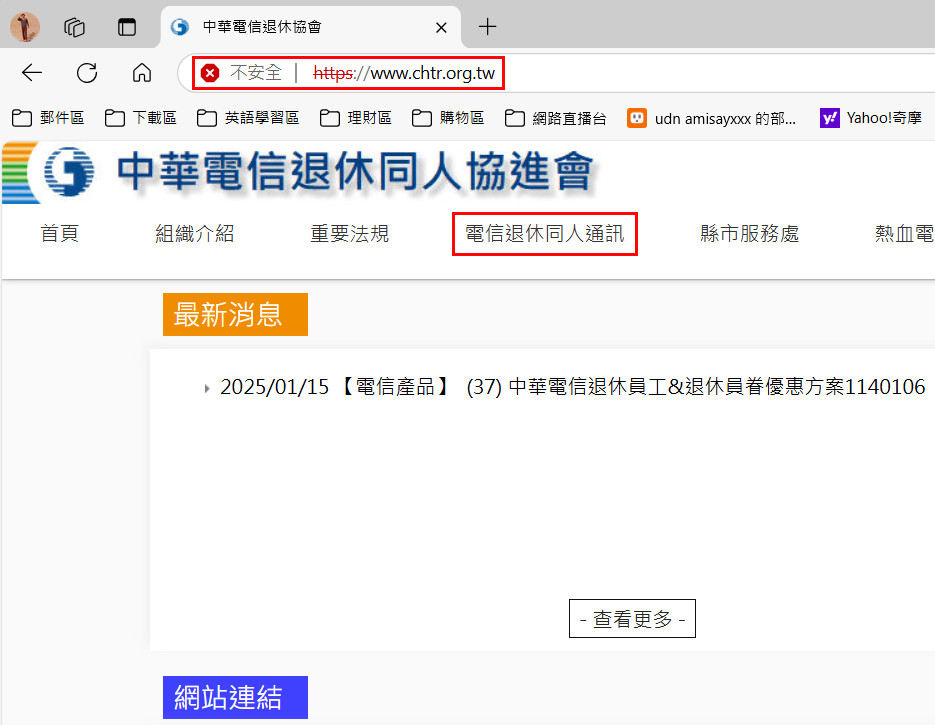
Task: Click the not secure warning icon
Action: [210, 73]
